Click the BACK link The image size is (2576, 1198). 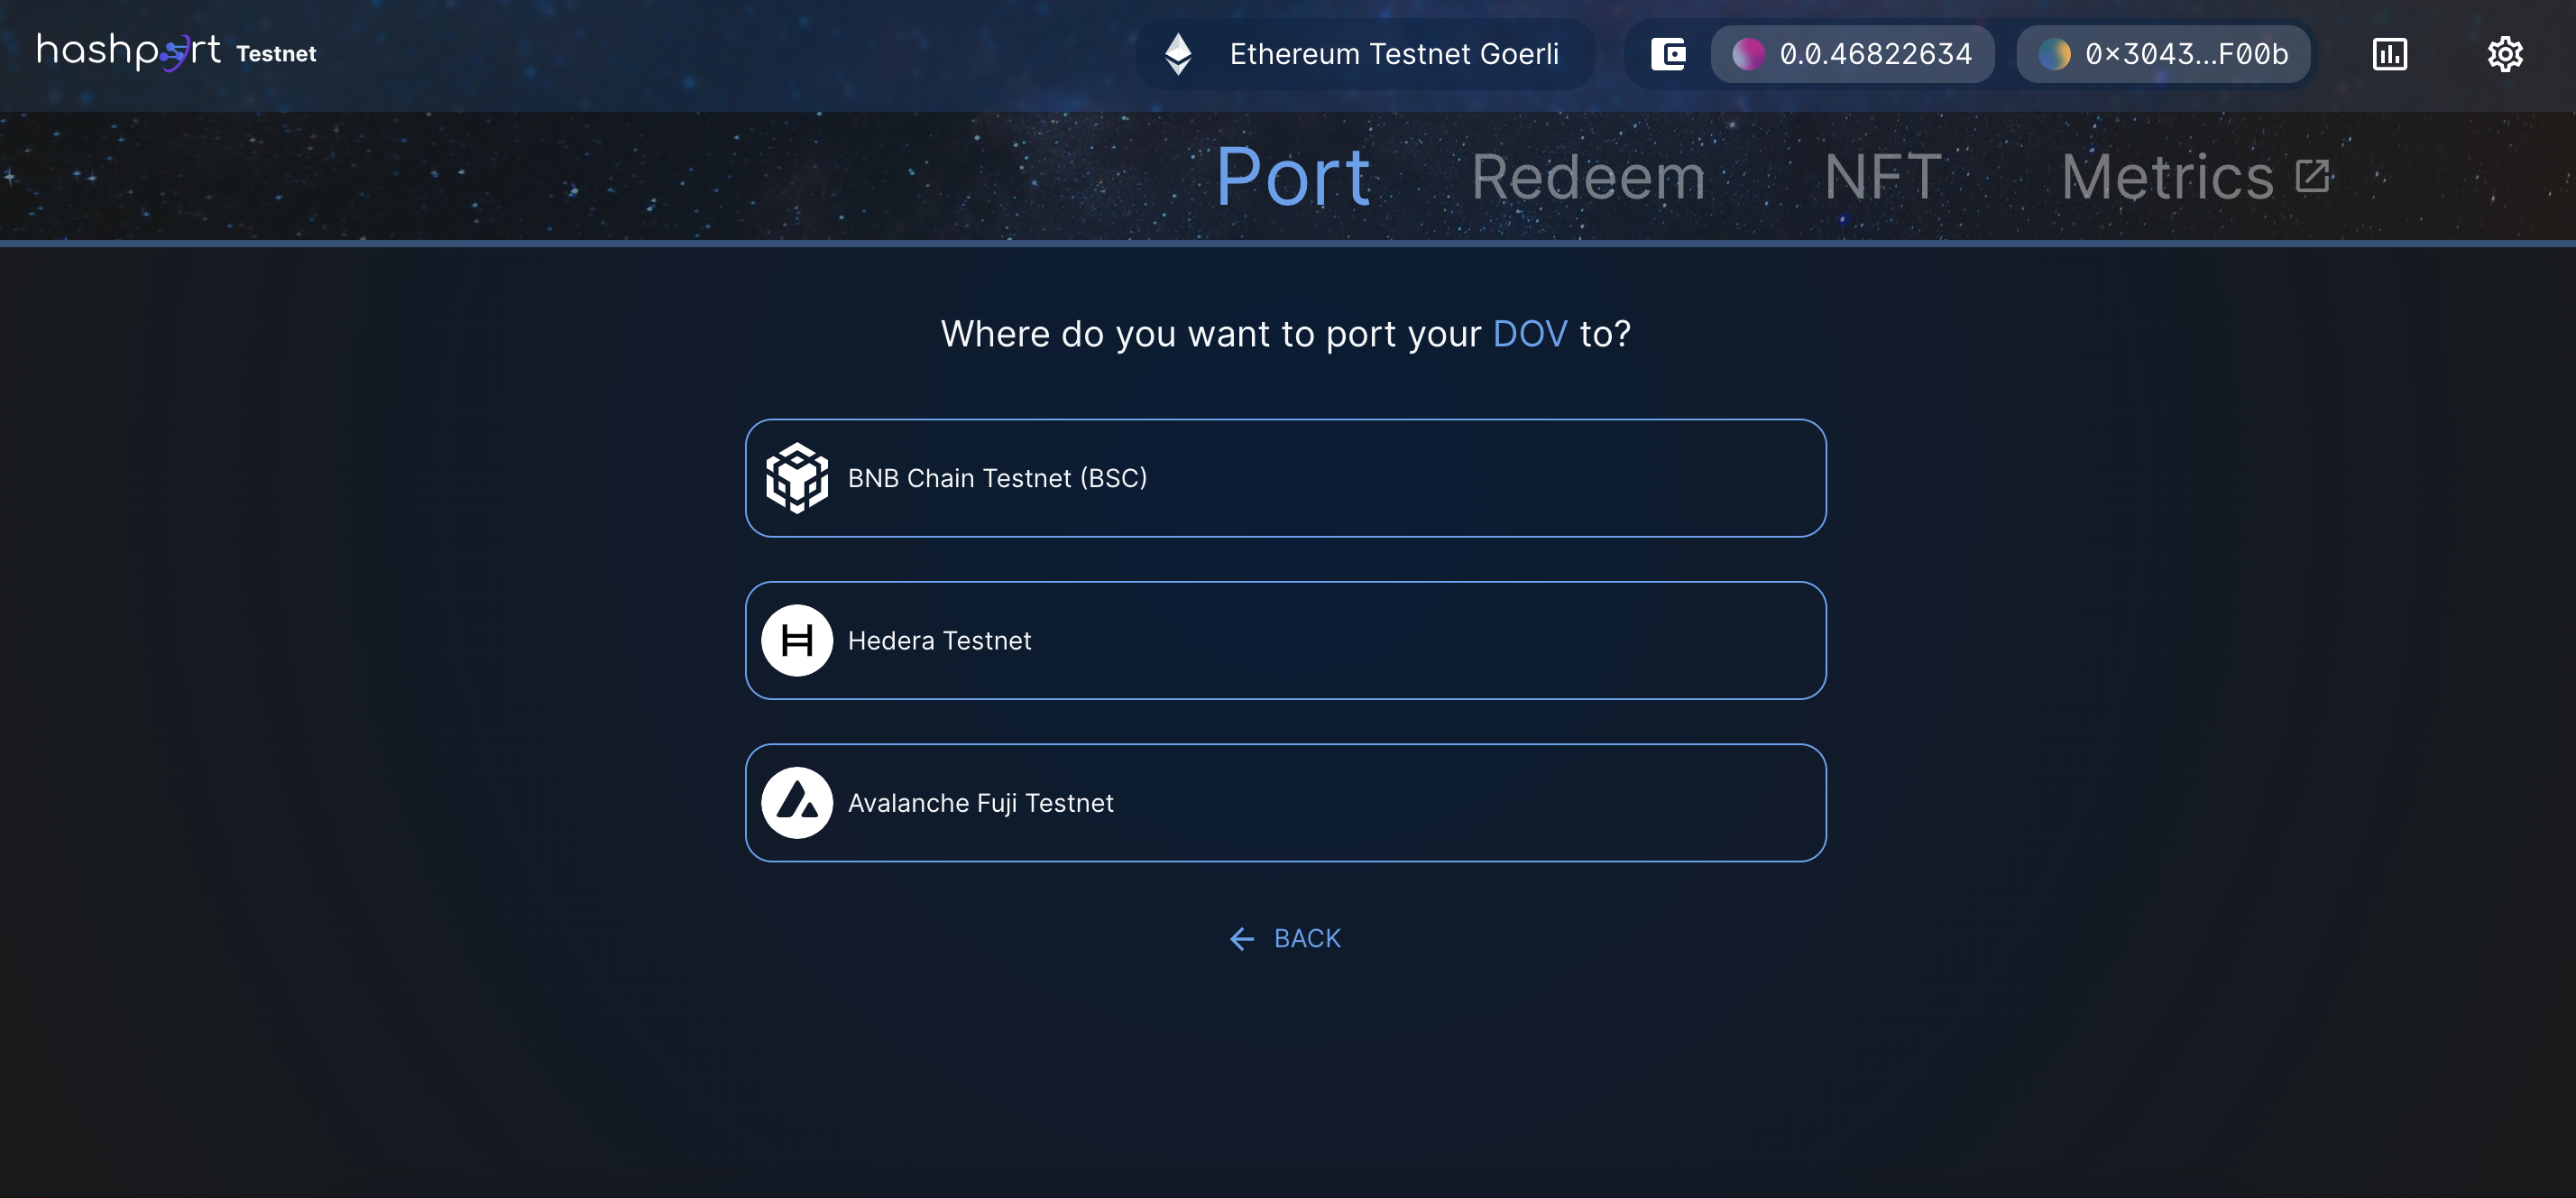coord(1306,938)
